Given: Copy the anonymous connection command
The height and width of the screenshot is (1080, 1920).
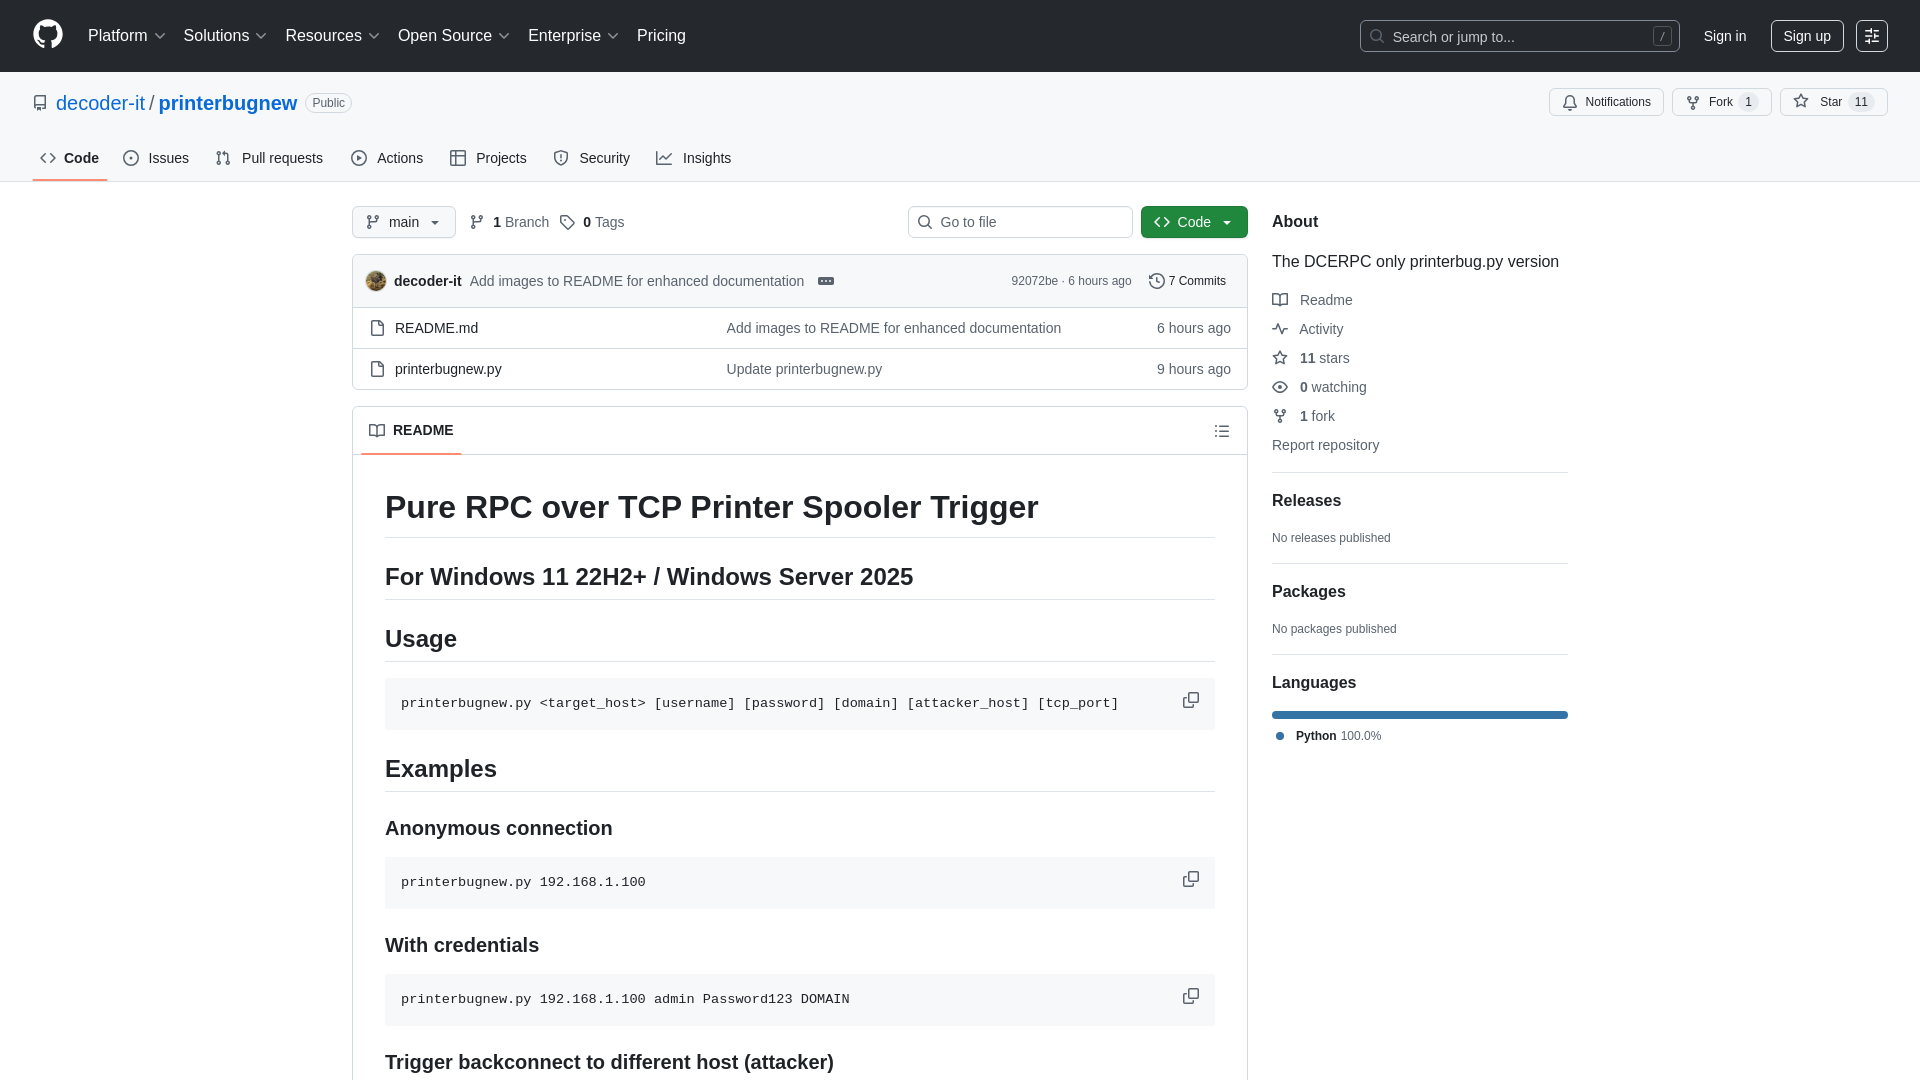Looking at the screenshot, I should 1190,879.
